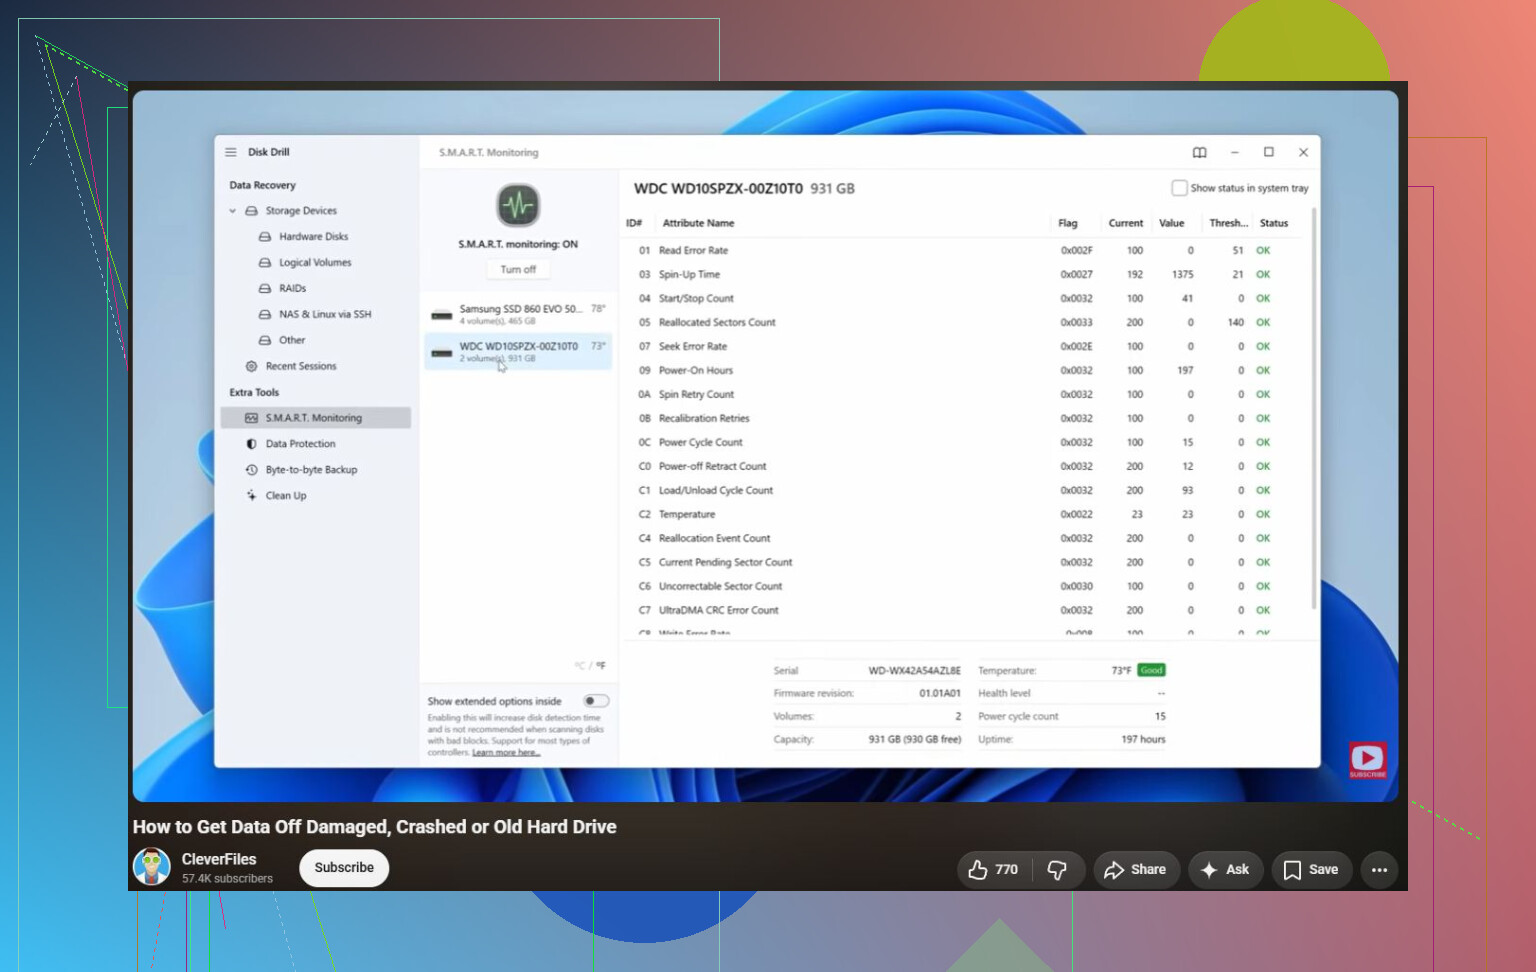Click serial number WD-WX42A54AZL8E
1536x972 pixels.
(x=914, y=671)
